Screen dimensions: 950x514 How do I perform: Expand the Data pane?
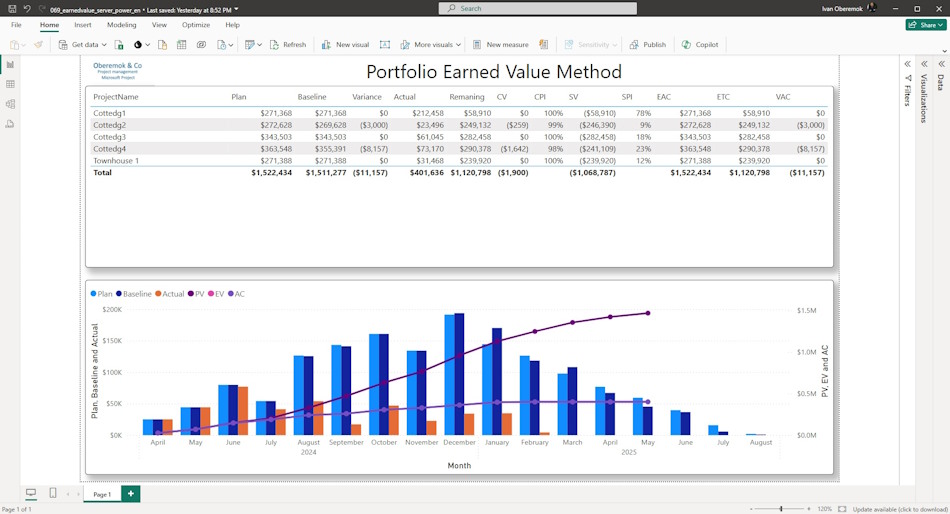coord(942,64)
